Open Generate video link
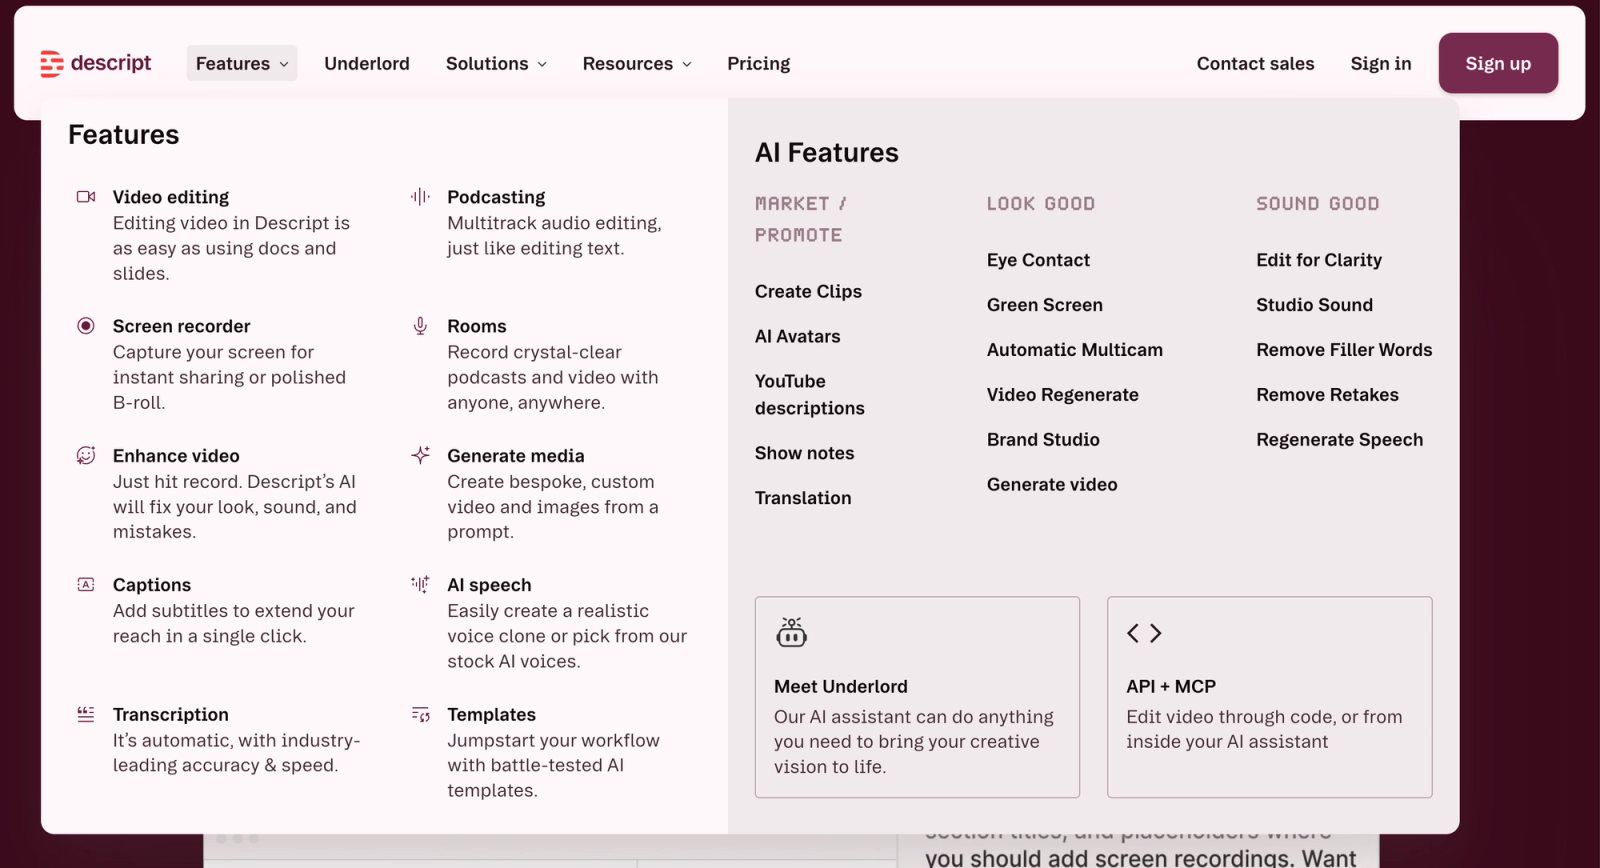 pos(1052,485)
